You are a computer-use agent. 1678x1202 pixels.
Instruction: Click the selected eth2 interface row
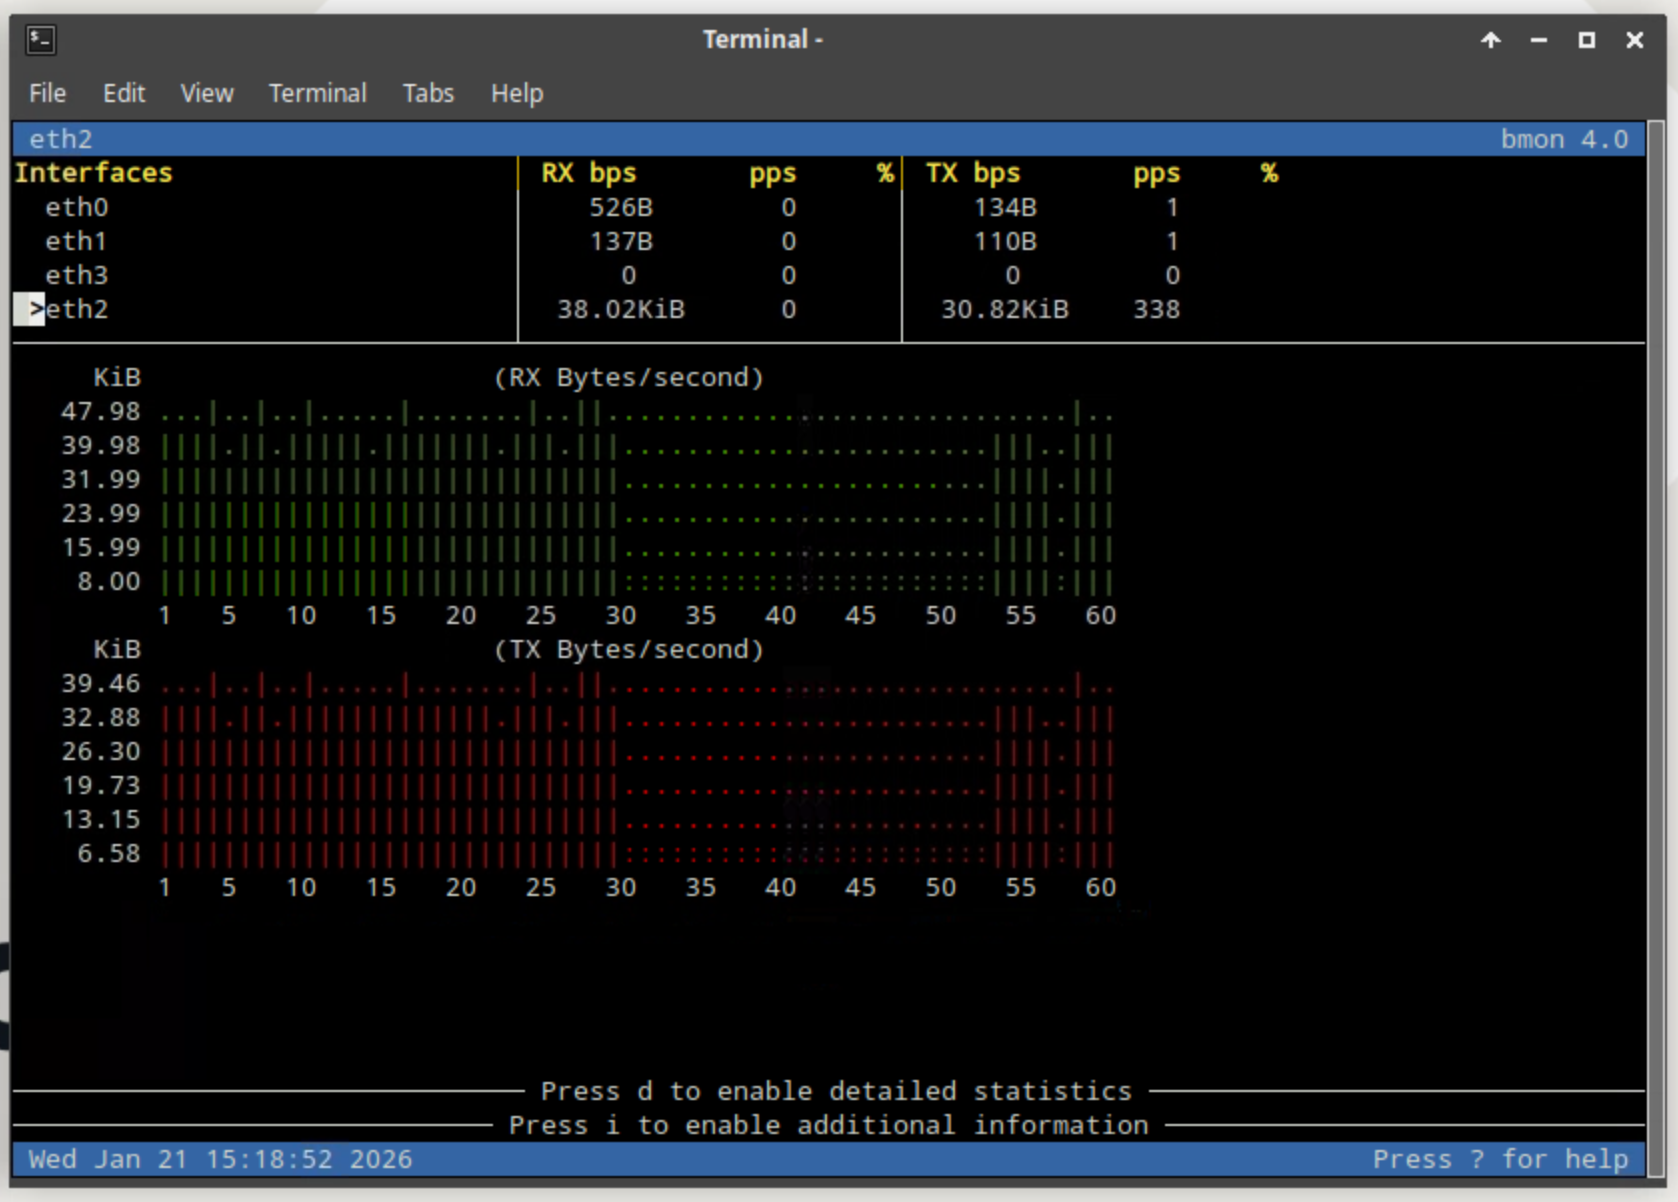76,309
